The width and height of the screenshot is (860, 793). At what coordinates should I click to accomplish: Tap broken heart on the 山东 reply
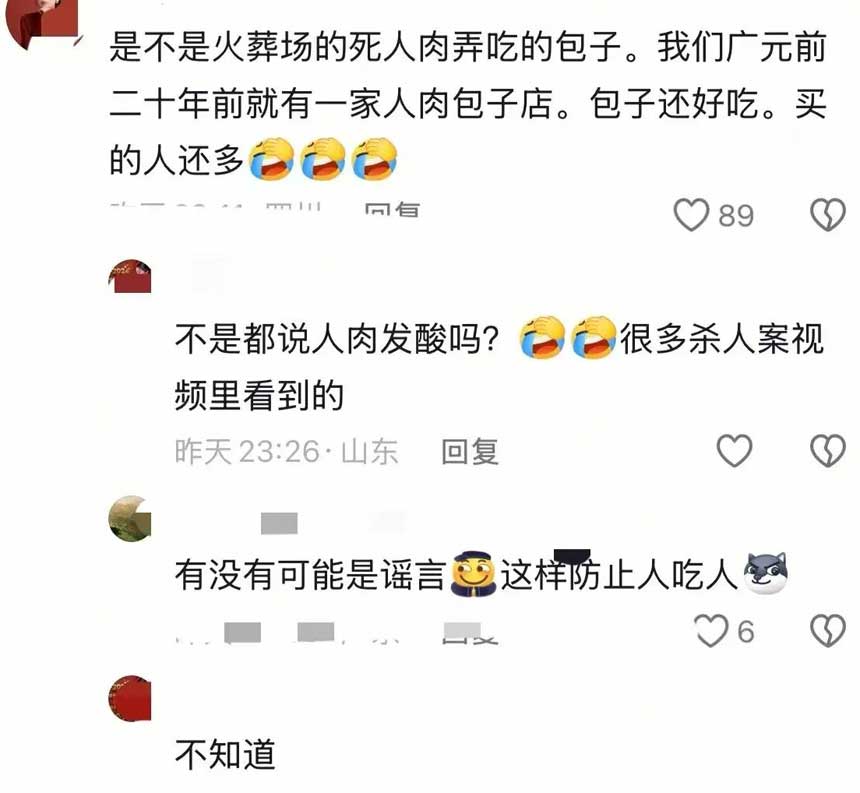(828, 451)
